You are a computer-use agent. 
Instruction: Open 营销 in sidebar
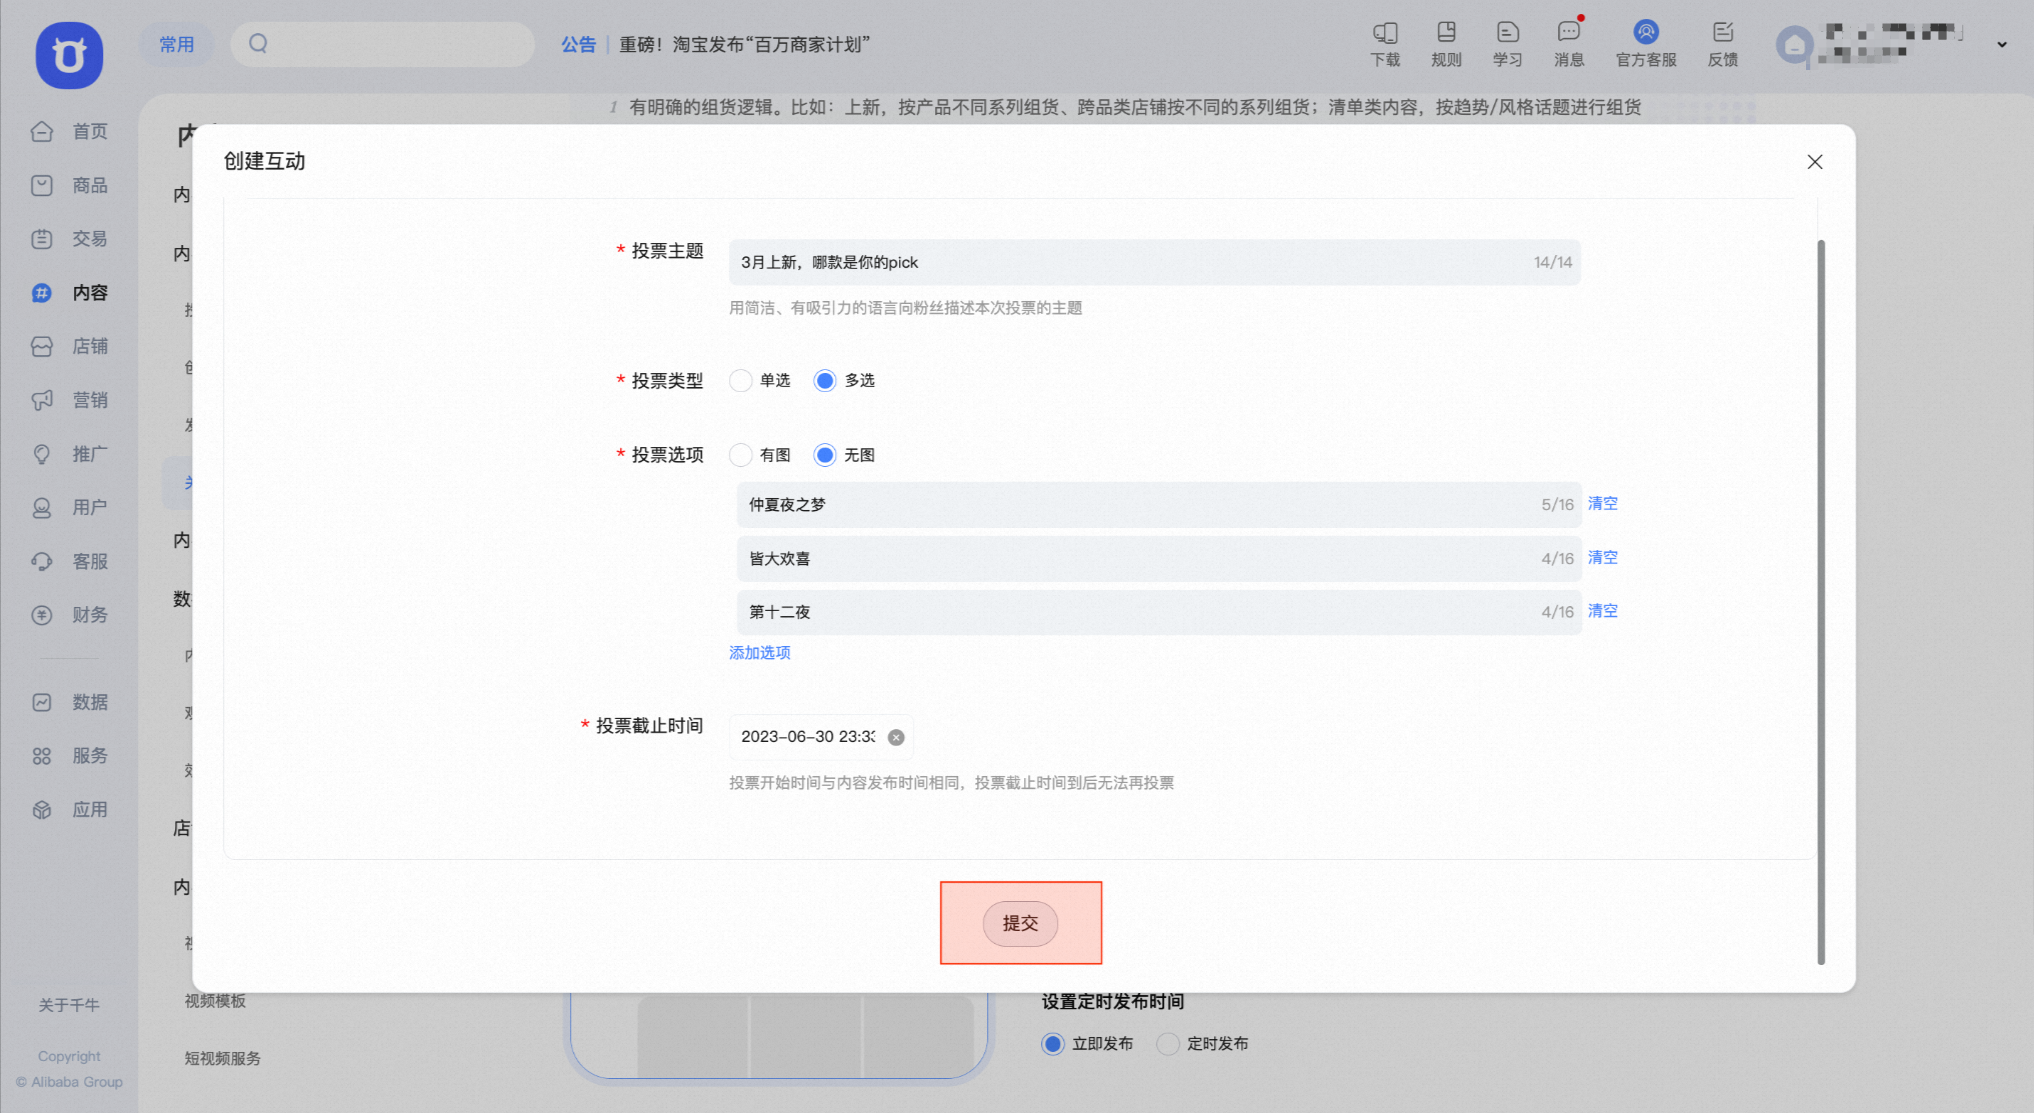(70, 400)
